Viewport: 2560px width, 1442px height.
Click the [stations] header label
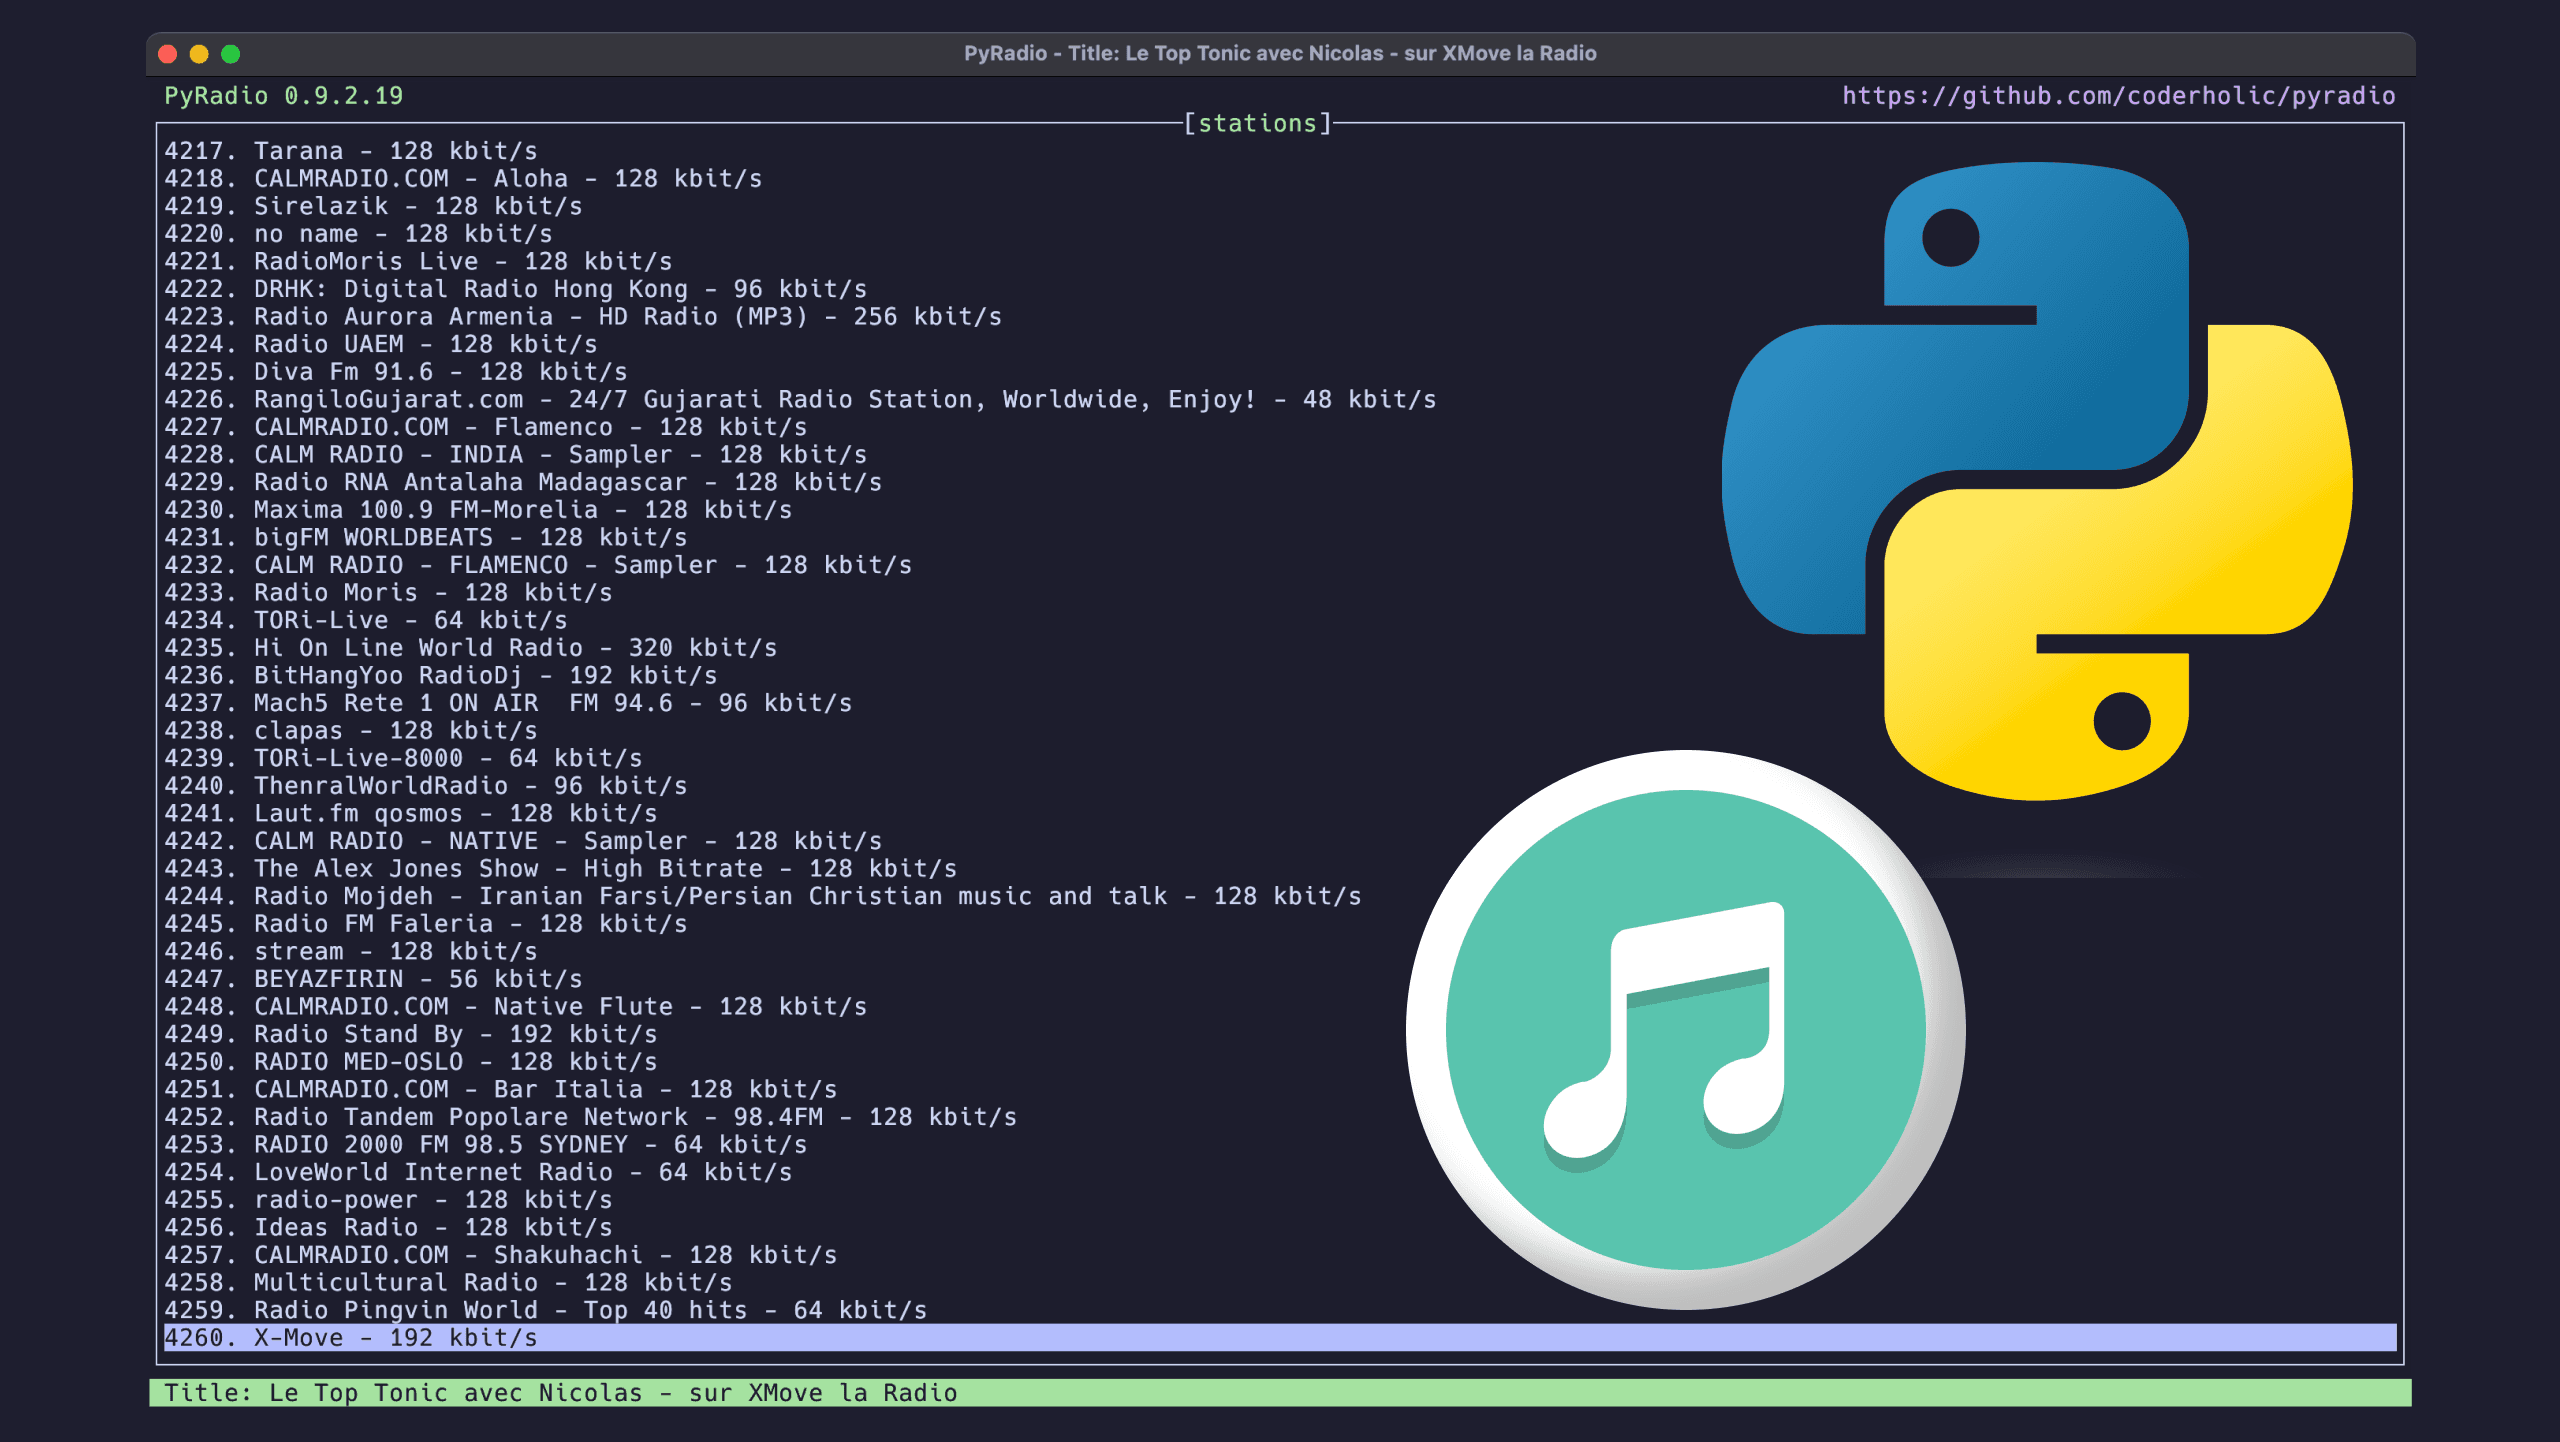pyautogui.click(x=1258, y=123)
